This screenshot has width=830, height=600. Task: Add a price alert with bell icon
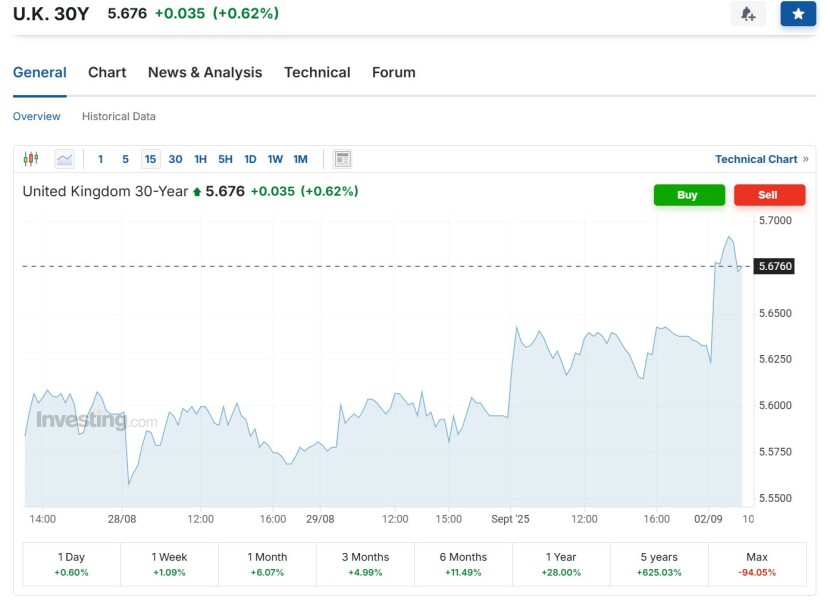pyautogui.click(x=748, y=14)
